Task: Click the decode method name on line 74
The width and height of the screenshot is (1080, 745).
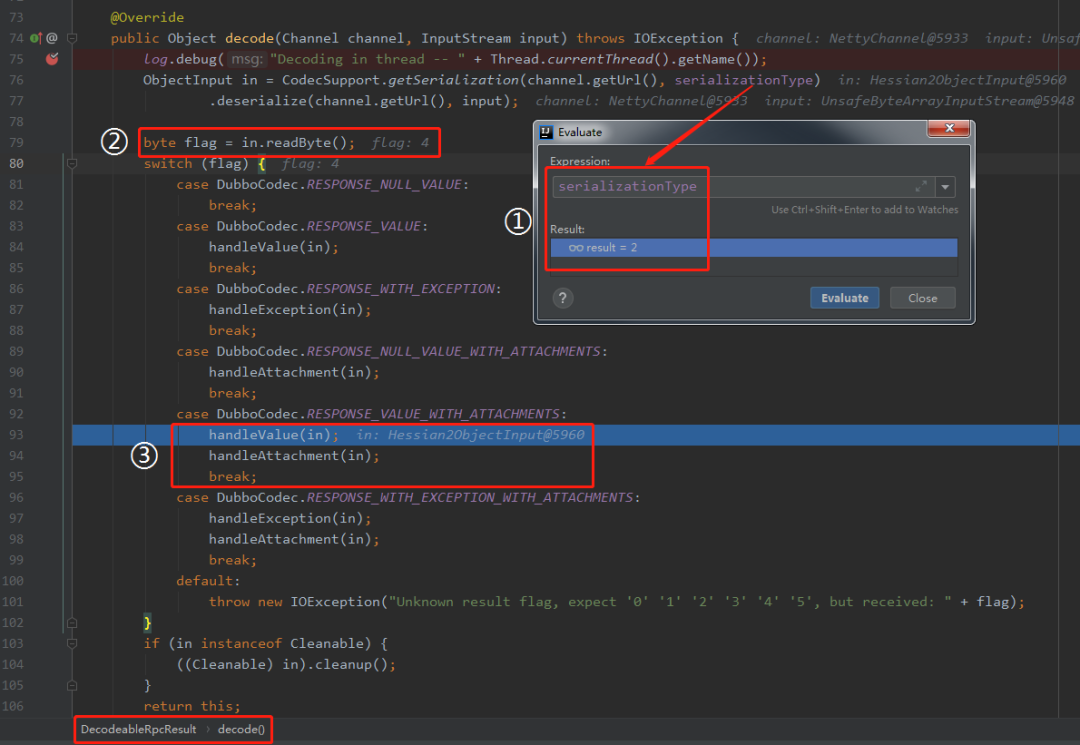Action: point(249,39)
